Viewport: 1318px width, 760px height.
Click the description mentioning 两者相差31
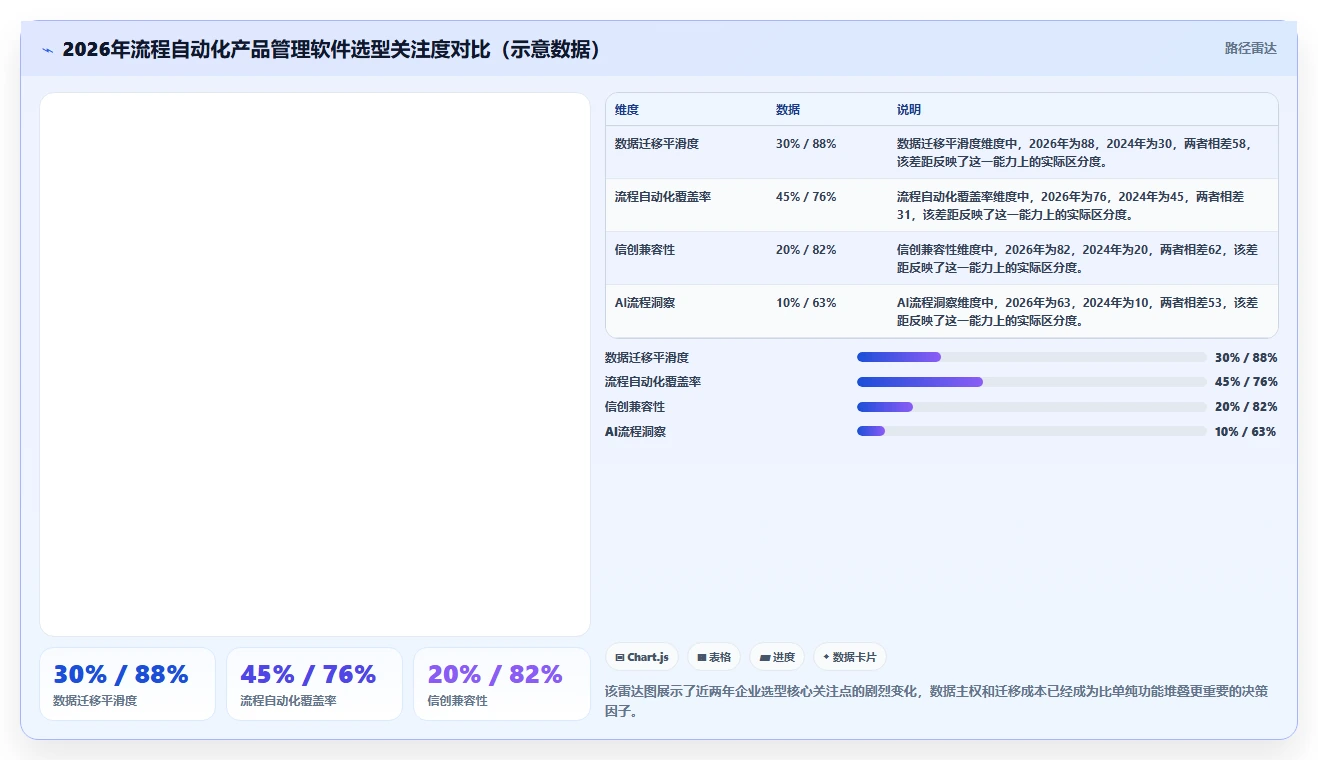(1071, 205)
